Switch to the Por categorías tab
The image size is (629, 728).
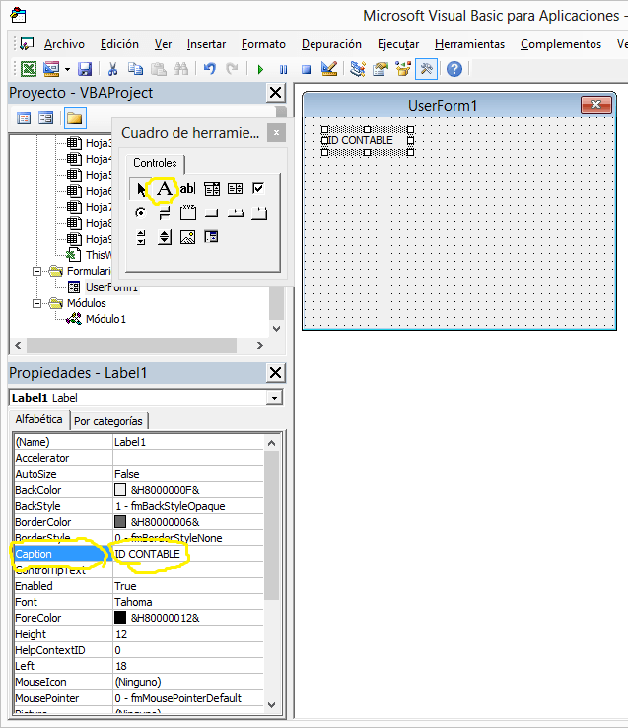click(110, 421)
